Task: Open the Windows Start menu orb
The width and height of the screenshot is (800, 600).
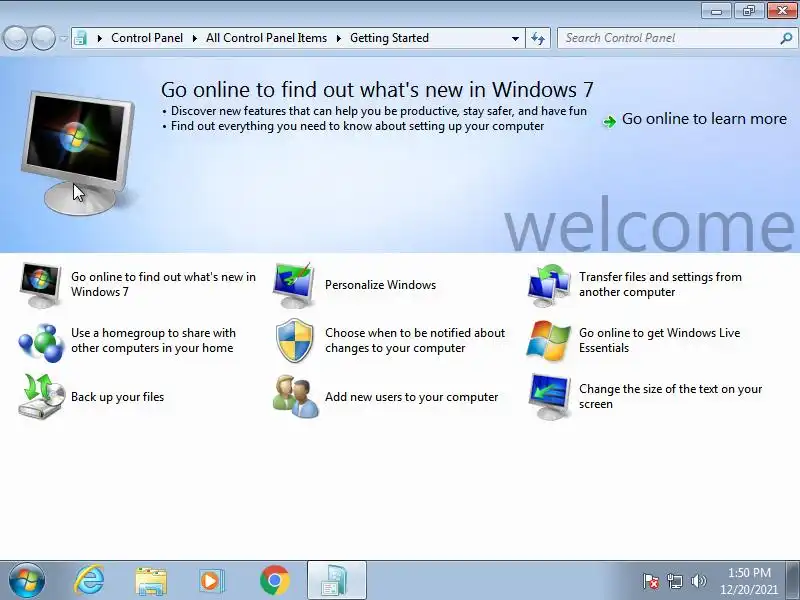Action: [27, 580]
